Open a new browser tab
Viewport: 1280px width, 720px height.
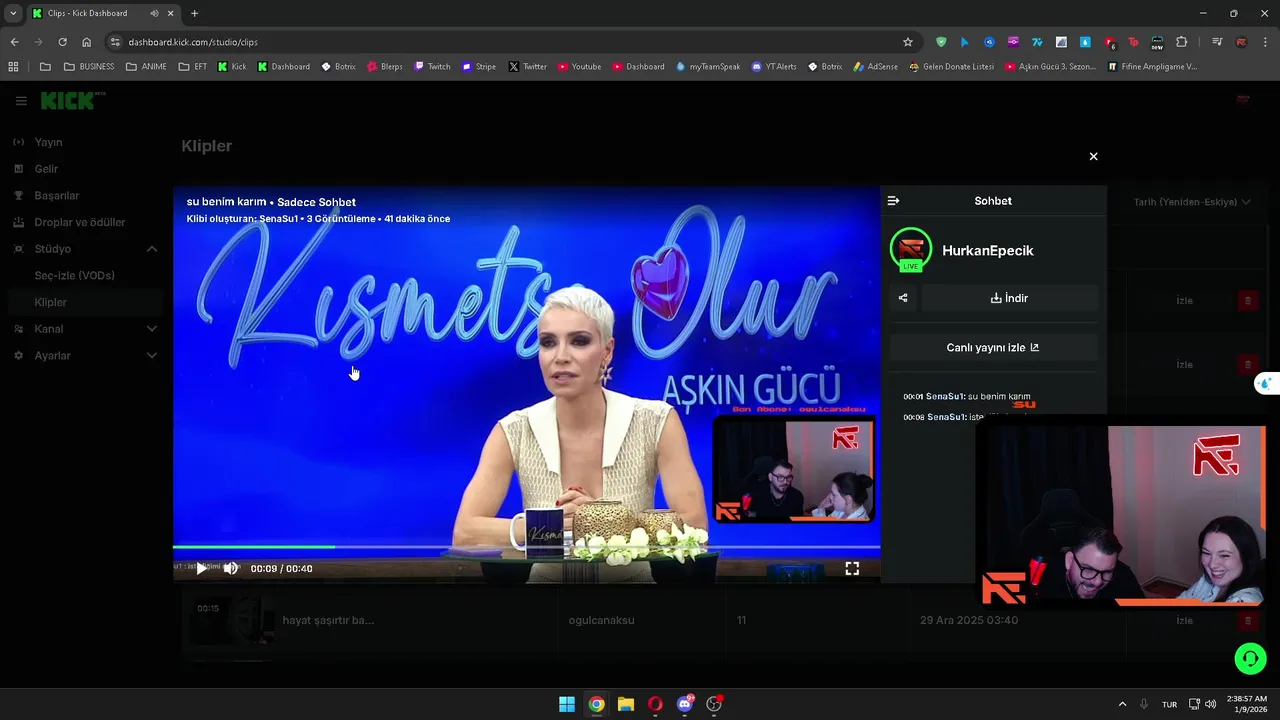pos(194,13)
